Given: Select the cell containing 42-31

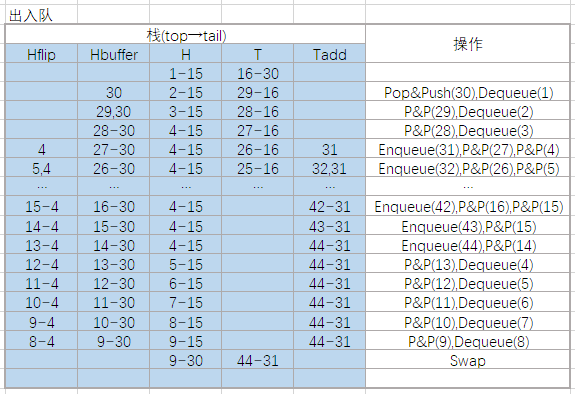Looking at the screenshot, I should tap(330, 206).
